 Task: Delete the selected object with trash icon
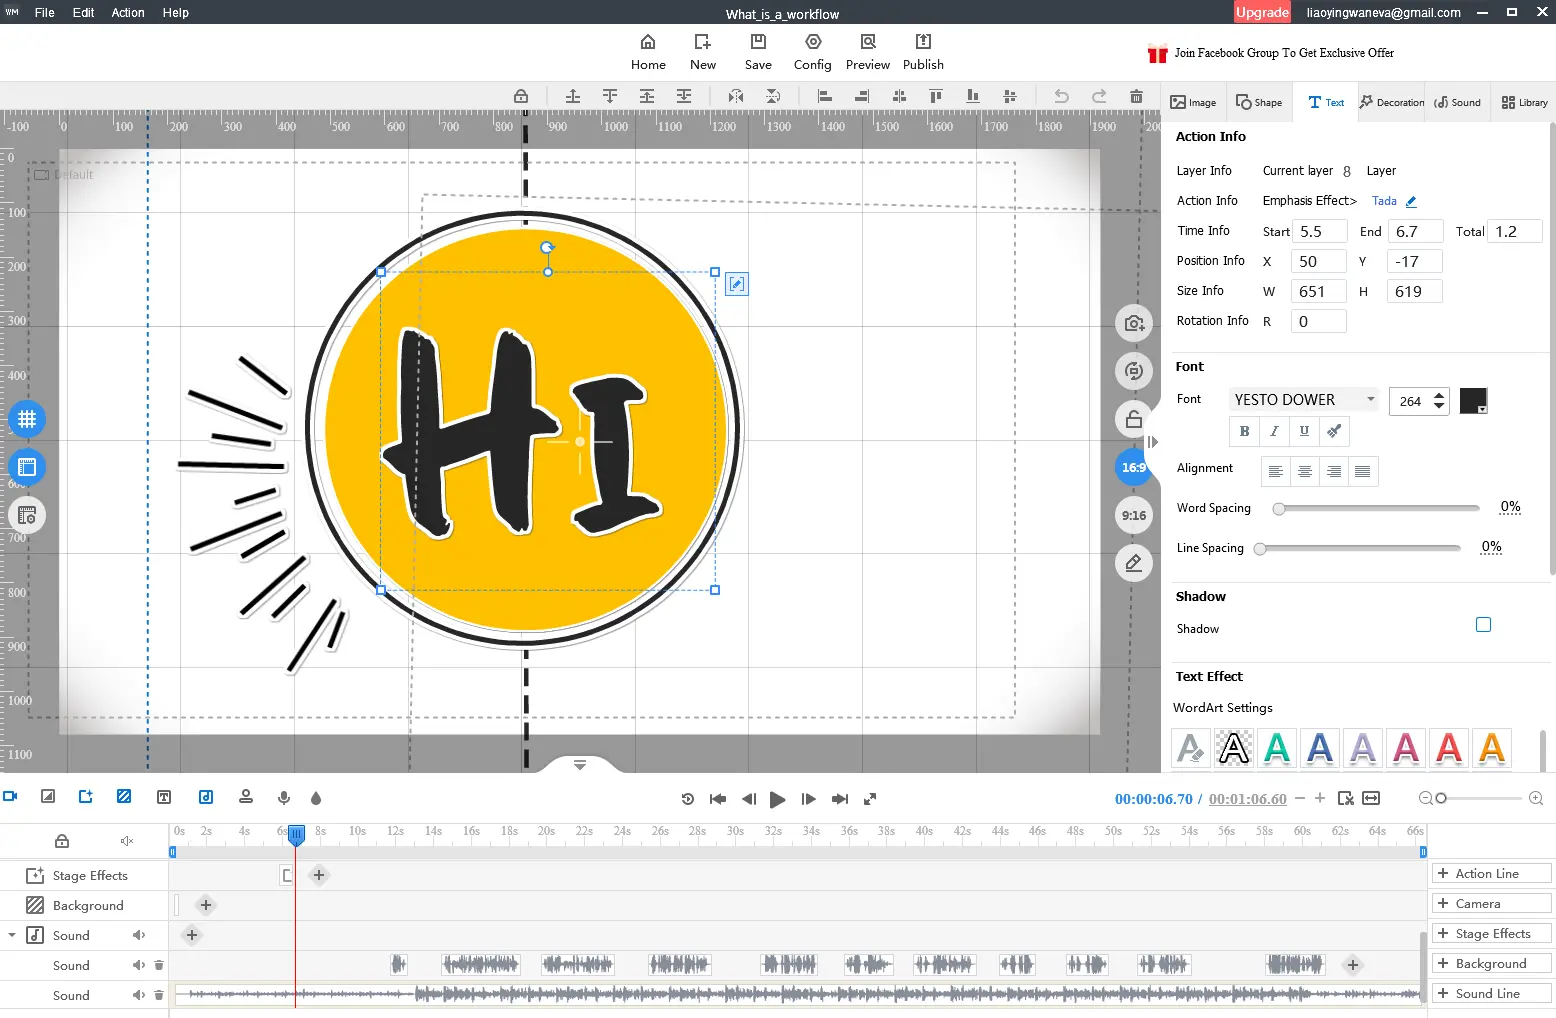tap(1136, 96)
